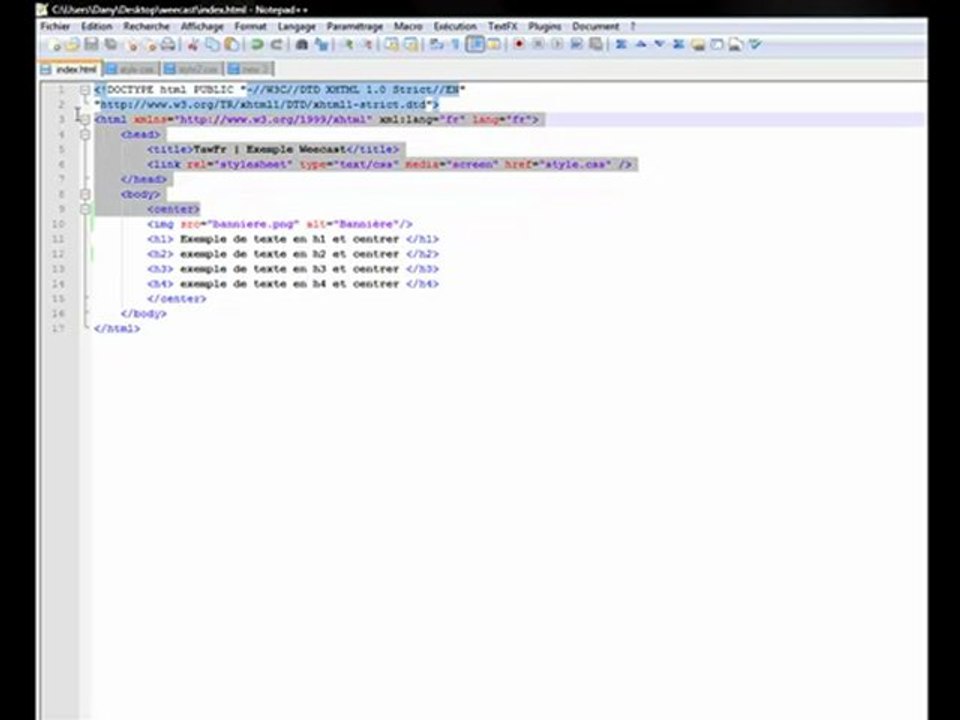Click the Redo arrow icon
This screenshot has width=960, height=720.
tap(277, 45)
